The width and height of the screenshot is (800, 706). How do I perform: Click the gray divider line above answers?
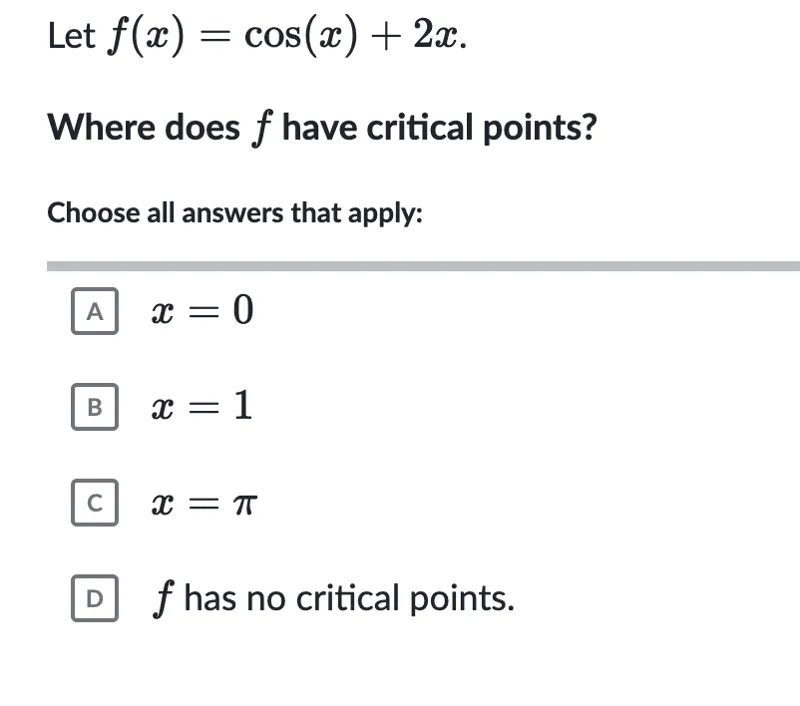423,266
